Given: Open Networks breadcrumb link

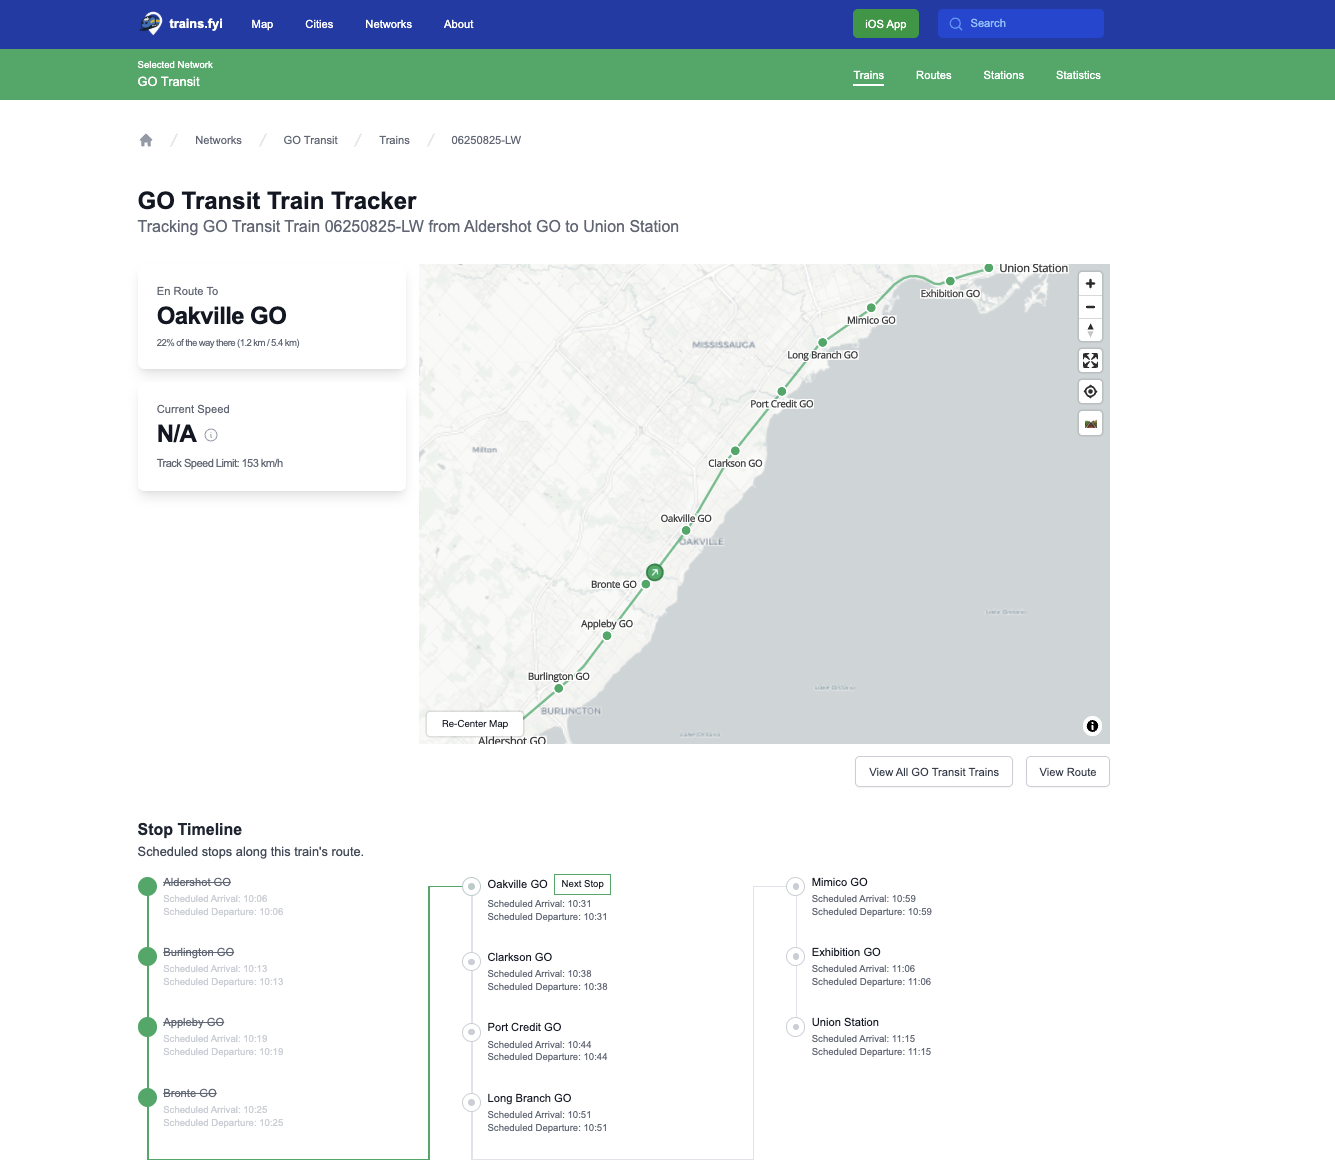Looking at the screenshot, I should pos(218,140).
